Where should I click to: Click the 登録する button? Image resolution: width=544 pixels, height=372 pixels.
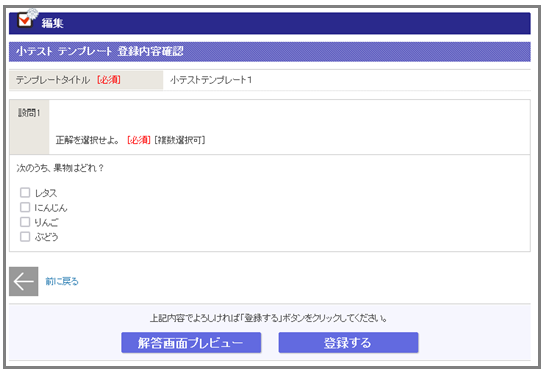348,343
